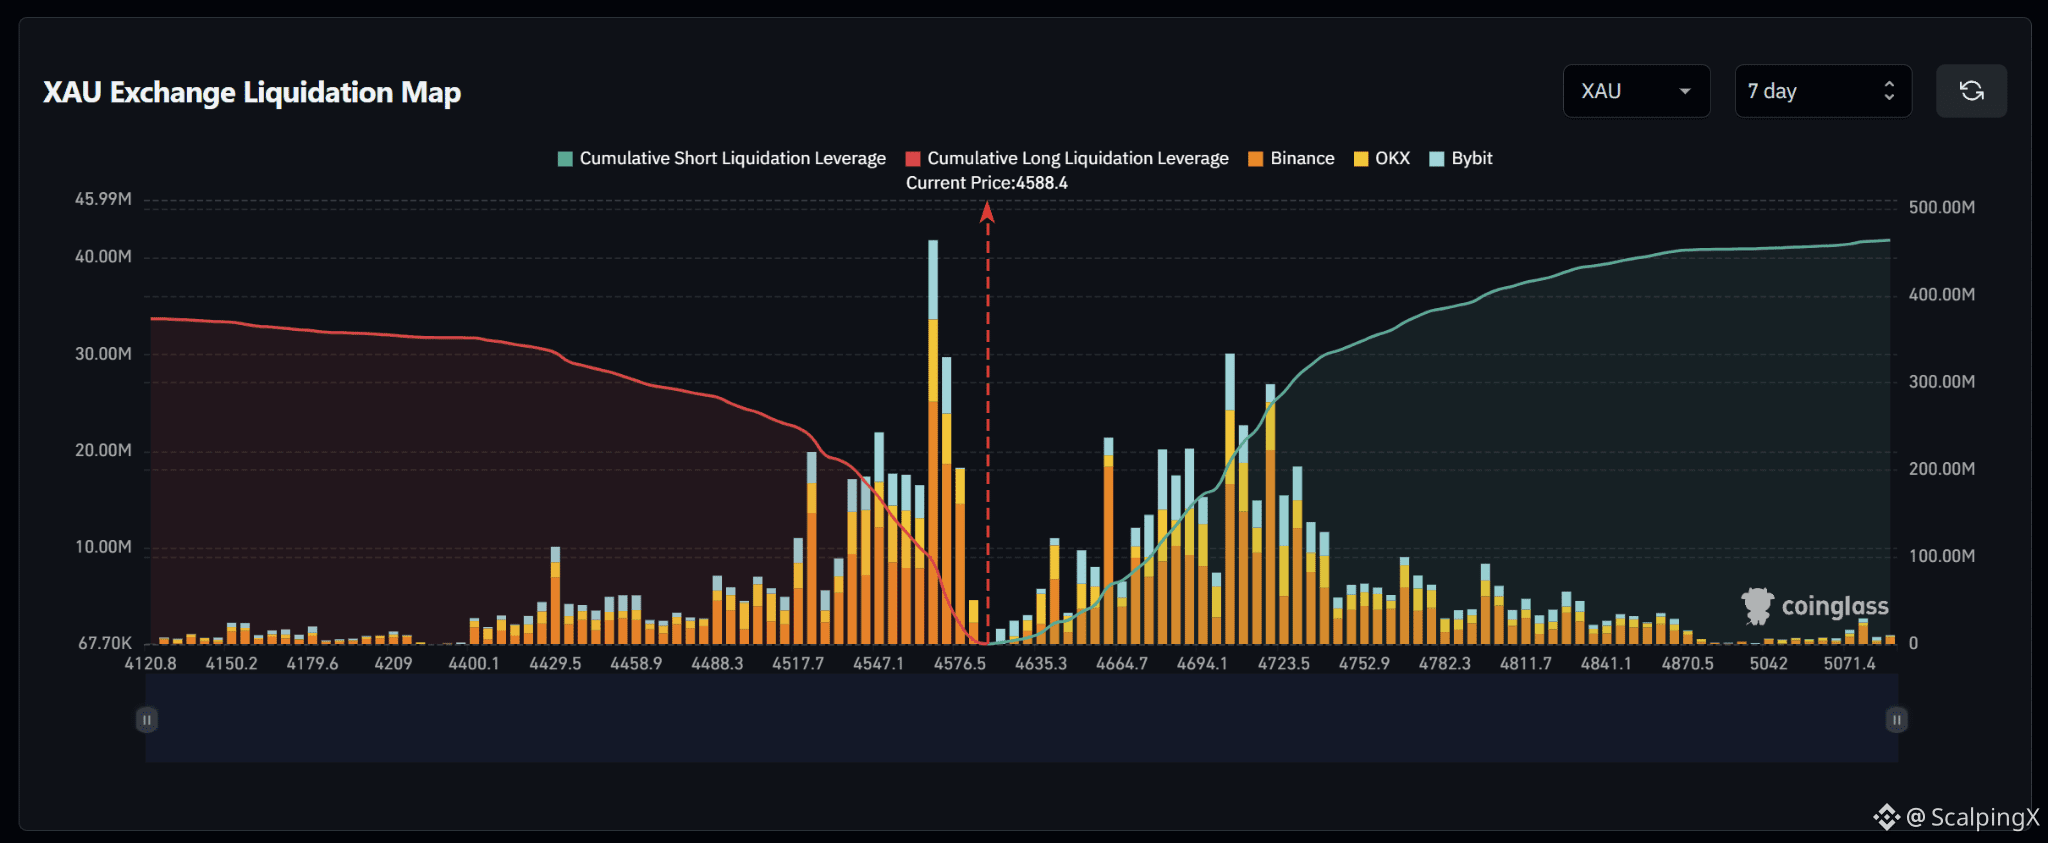Open the 7 day range selector
Screen dimensions: 2048x843
1823,91
